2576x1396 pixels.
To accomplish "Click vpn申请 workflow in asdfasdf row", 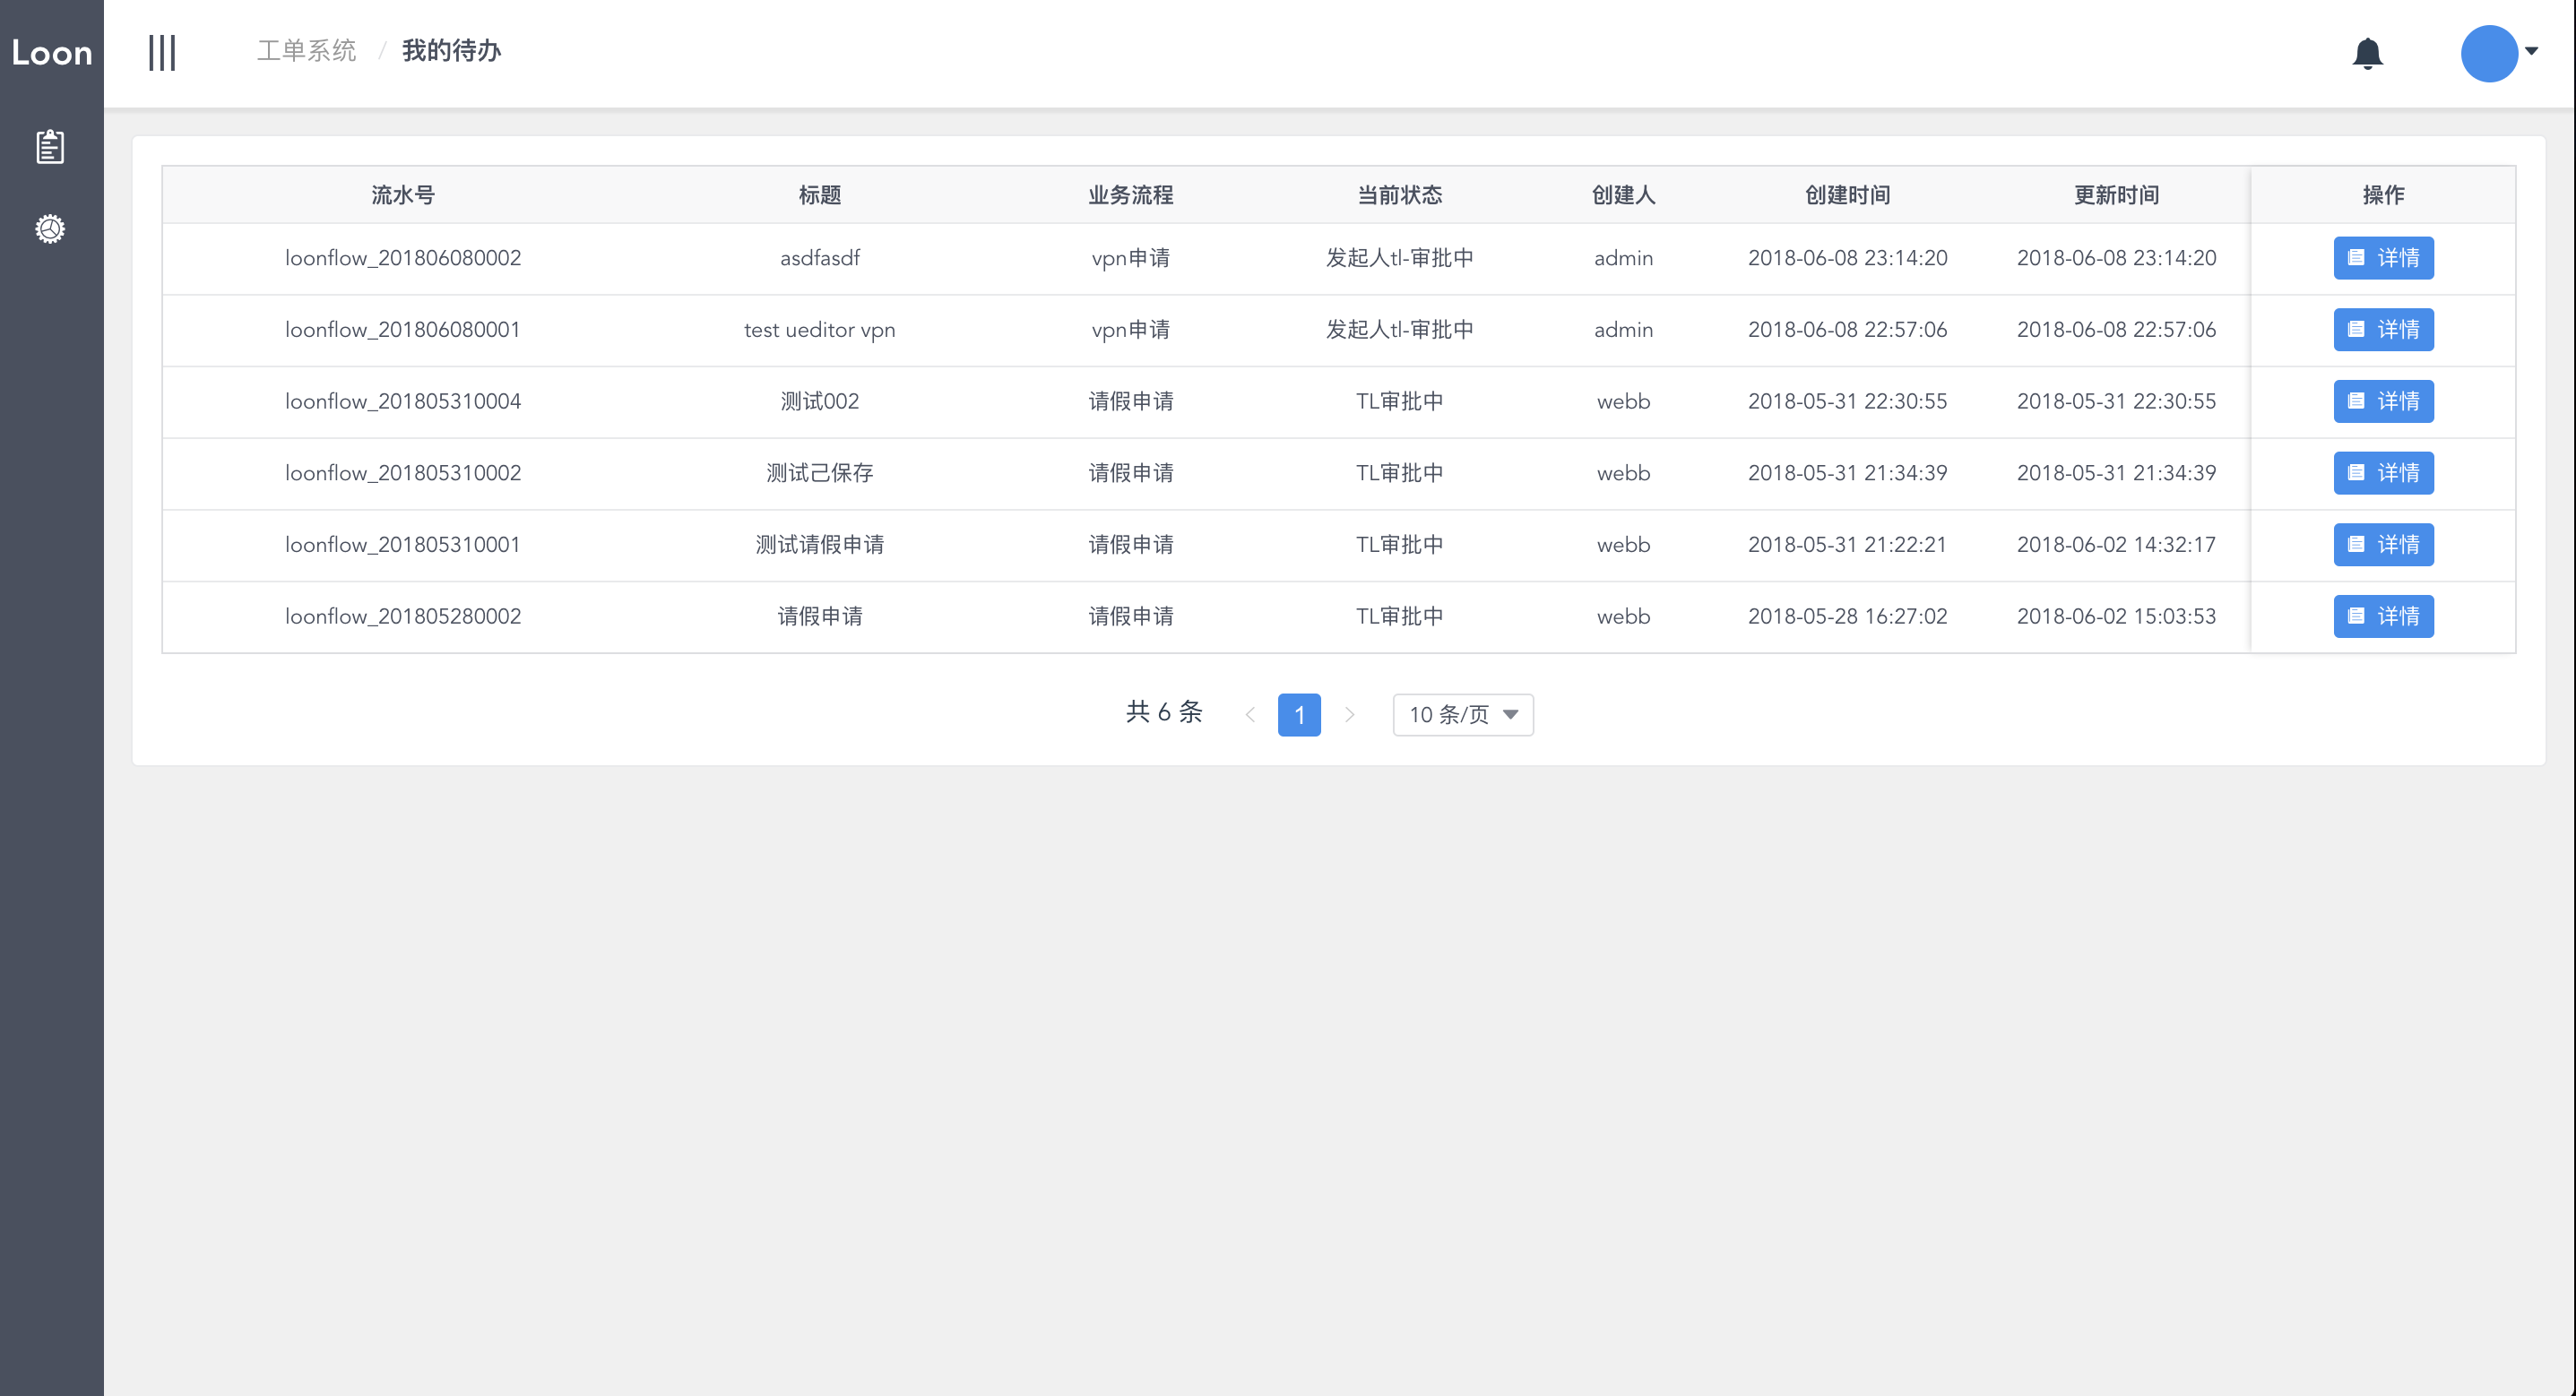I will pyautogui.click(x=1131, y=258).
